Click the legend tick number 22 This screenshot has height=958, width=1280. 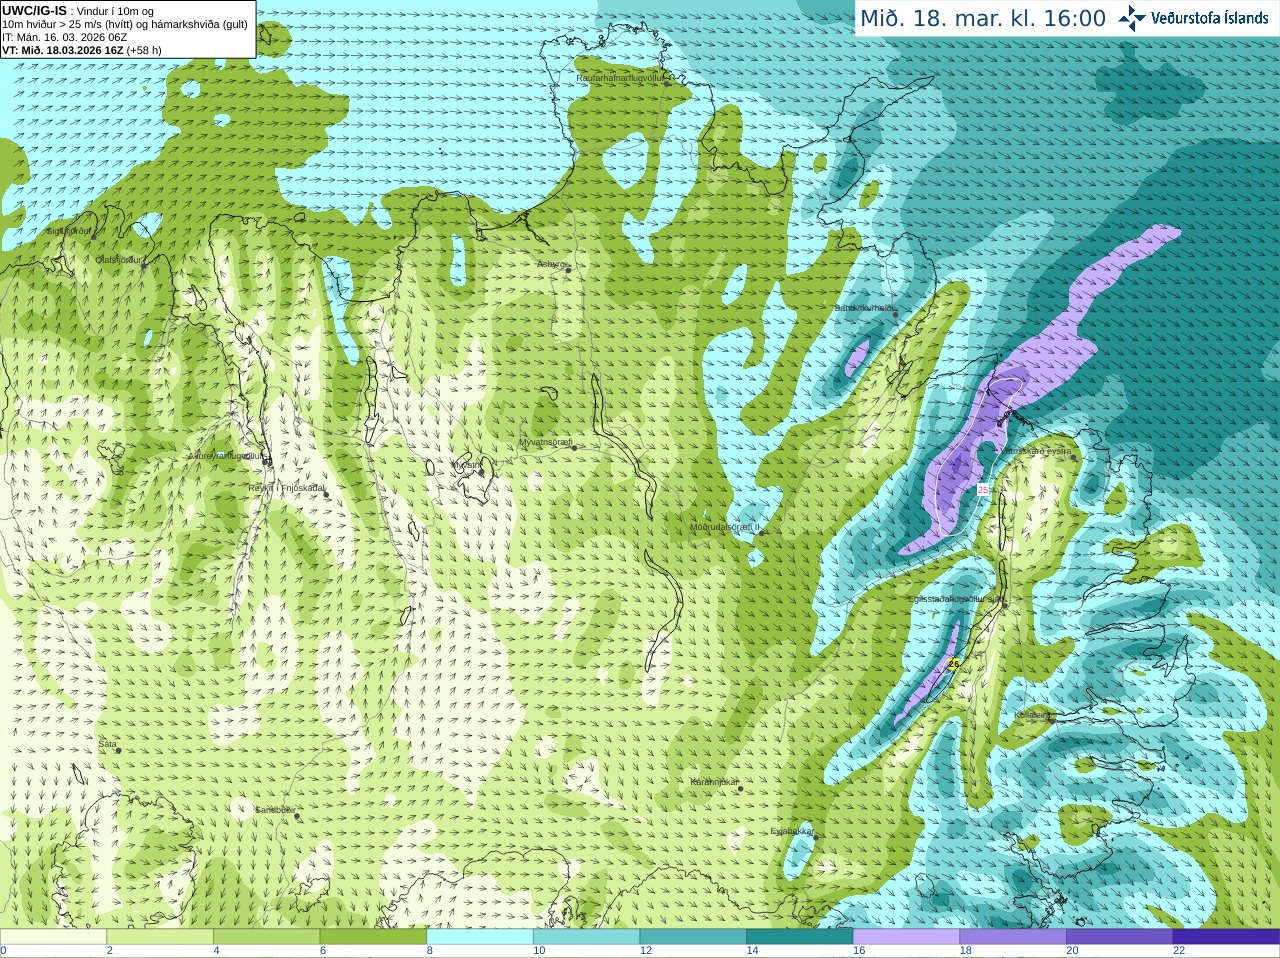[1179, 951]
